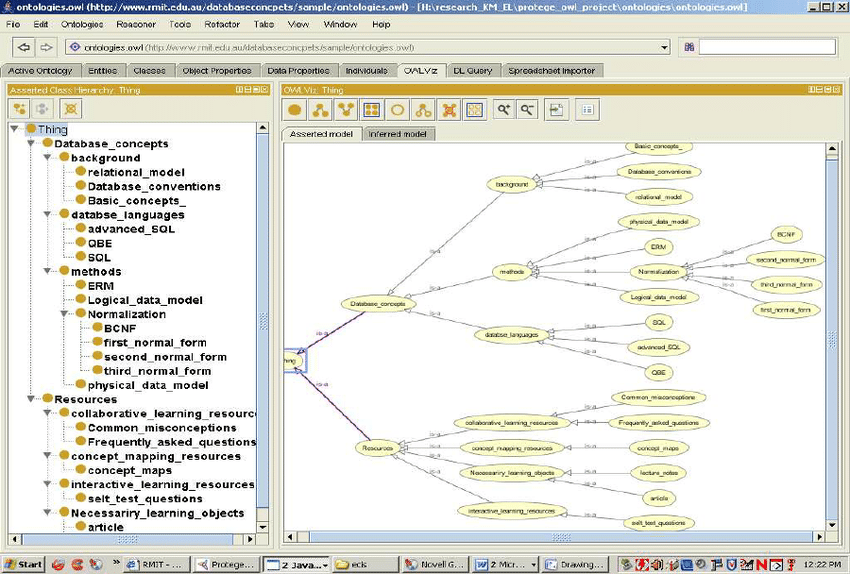This screenshot has height=574, width=850.
Task: Collapse the Resources tree node
Action: pos(31,399)
